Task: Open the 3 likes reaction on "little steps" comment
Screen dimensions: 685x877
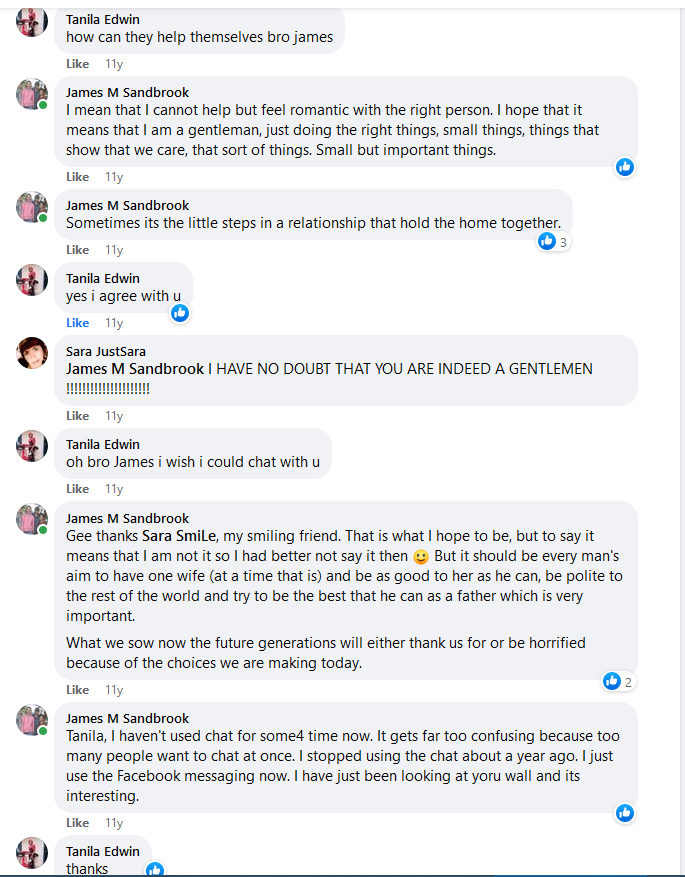Action: [x=553, y=241]
